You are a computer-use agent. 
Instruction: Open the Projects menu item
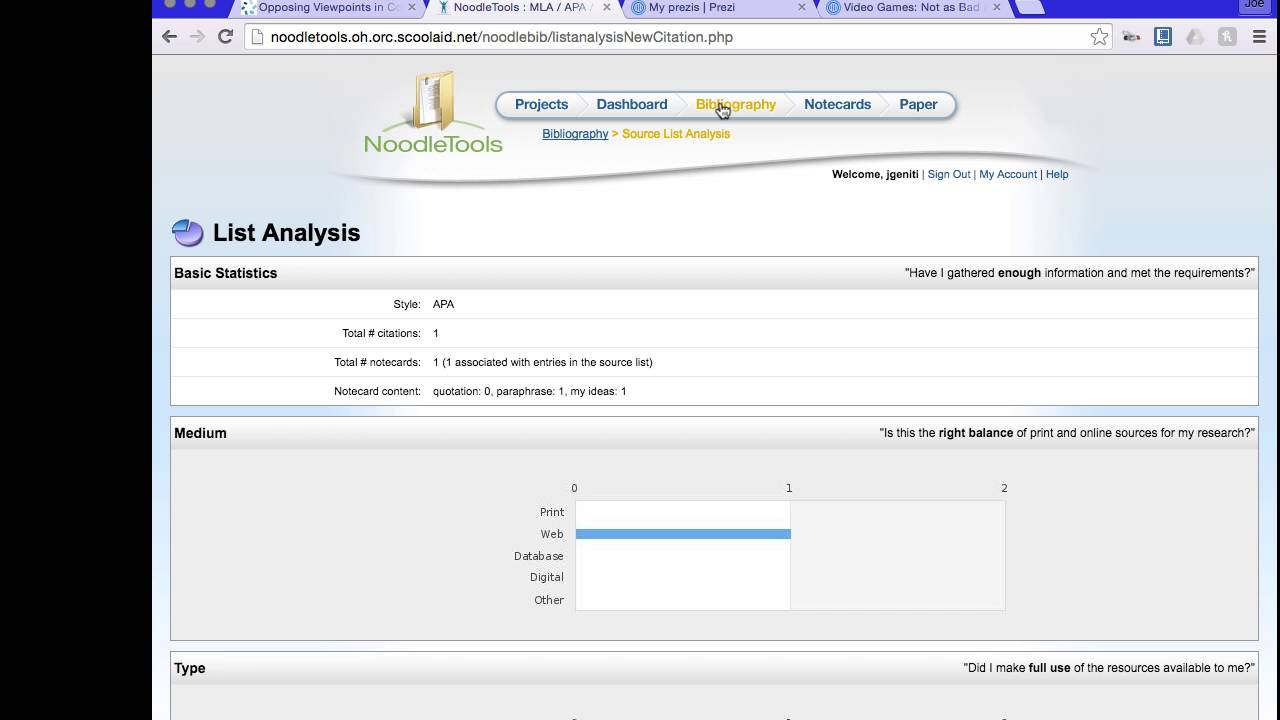[541, 104]
